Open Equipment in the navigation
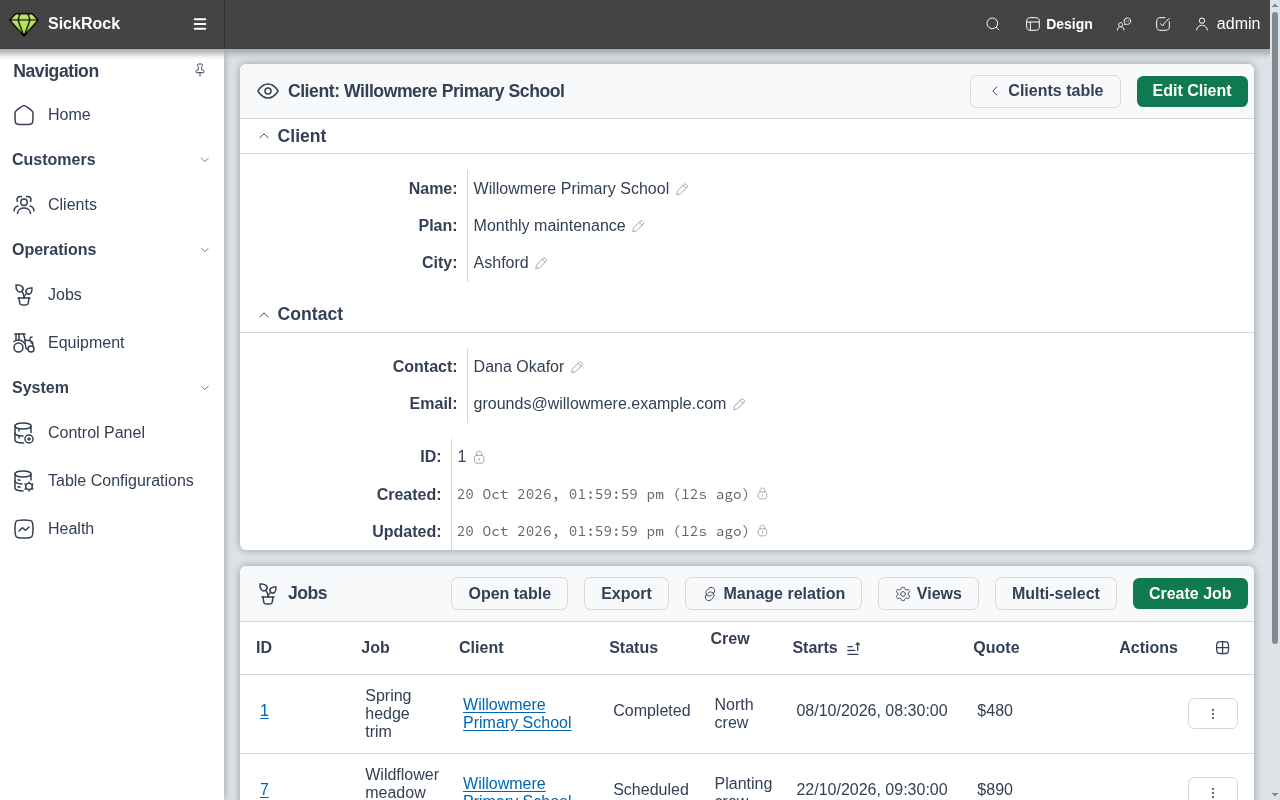This screenshot has height=800, width=1280. click(112, 343)
